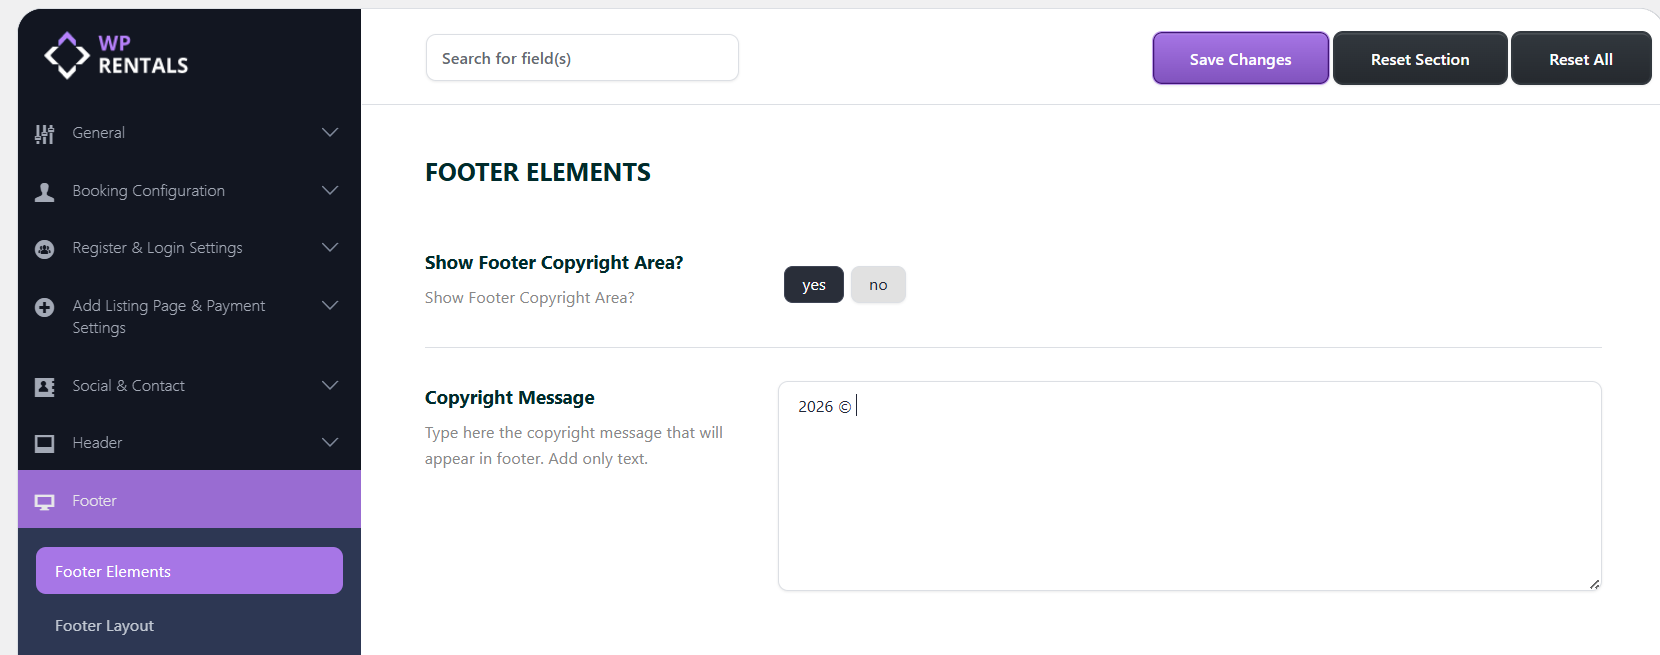Expand the General menu chevron
This screenshot has width=1660, height=655.
click(330, 133)
